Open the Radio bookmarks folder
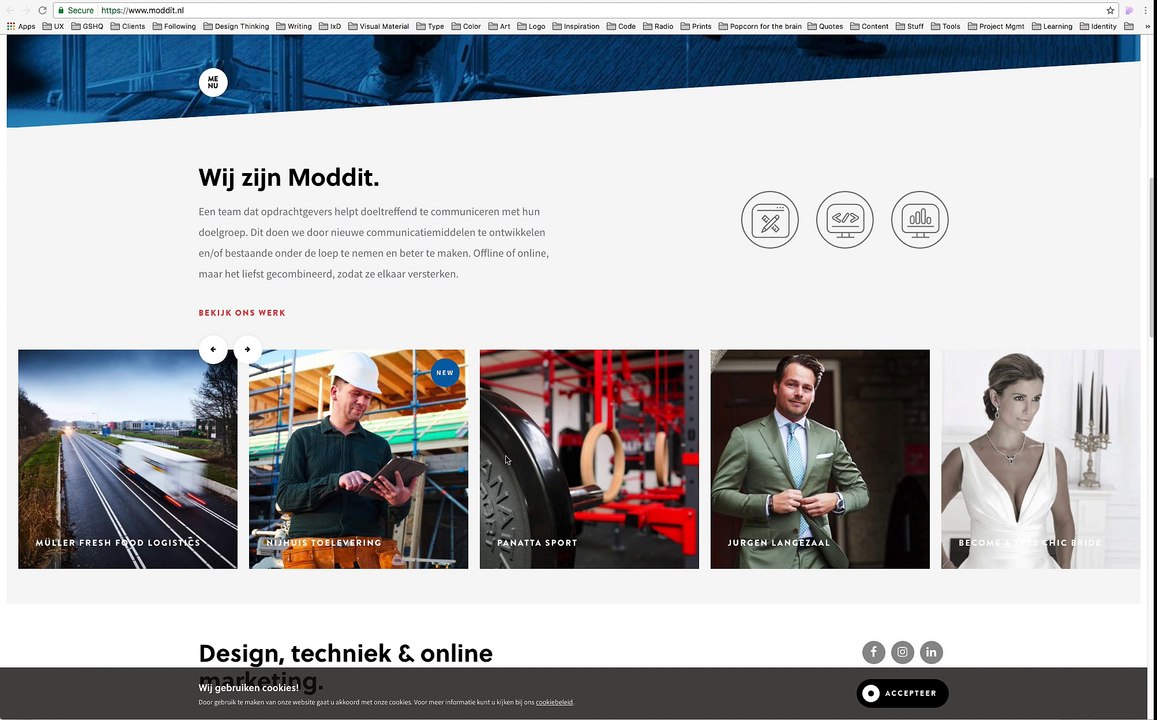1157x720 pixels. point(658,26)
